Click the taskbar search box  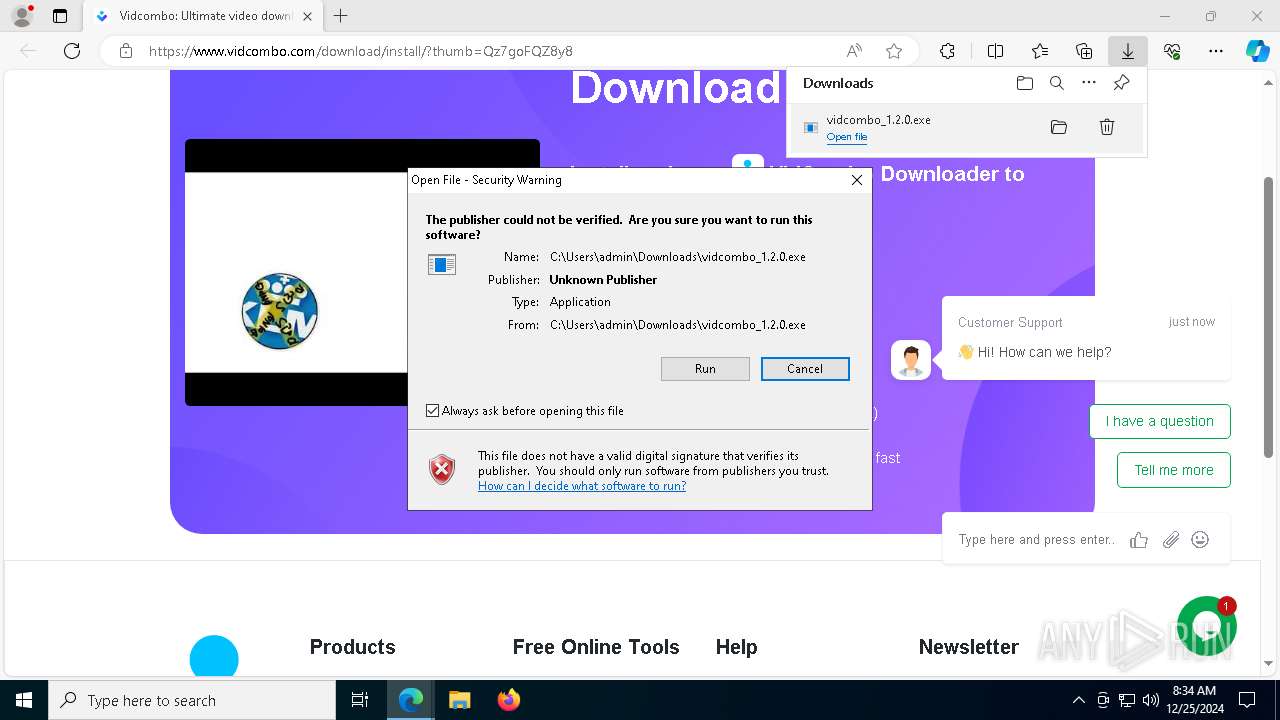[x=192, y=700]
